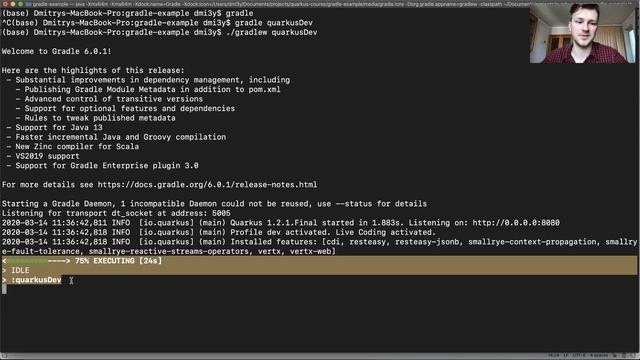The height and width of the screenshot is (360, 640).
Task: Click 'Starting a Gradle Daemon' line
Action: [x=214, y=204]
